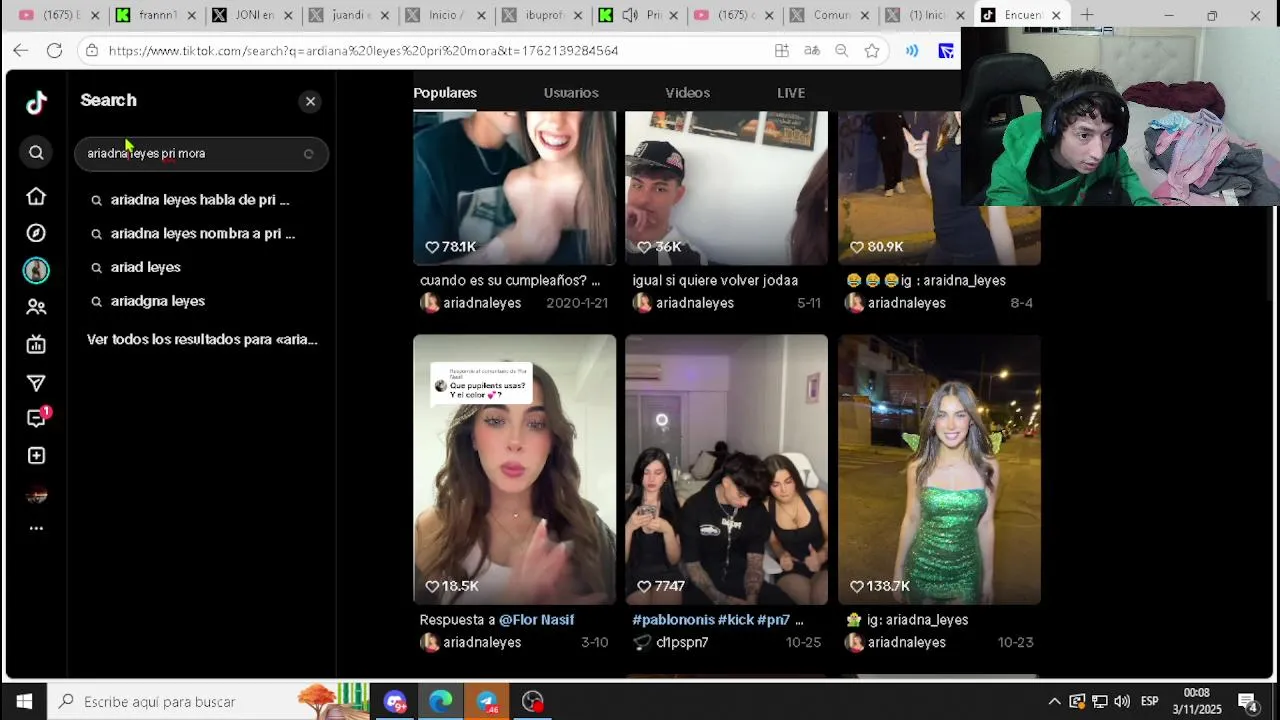Open the search magnifier icon in sidebar
1280x720 pixels.
(36, 152)
